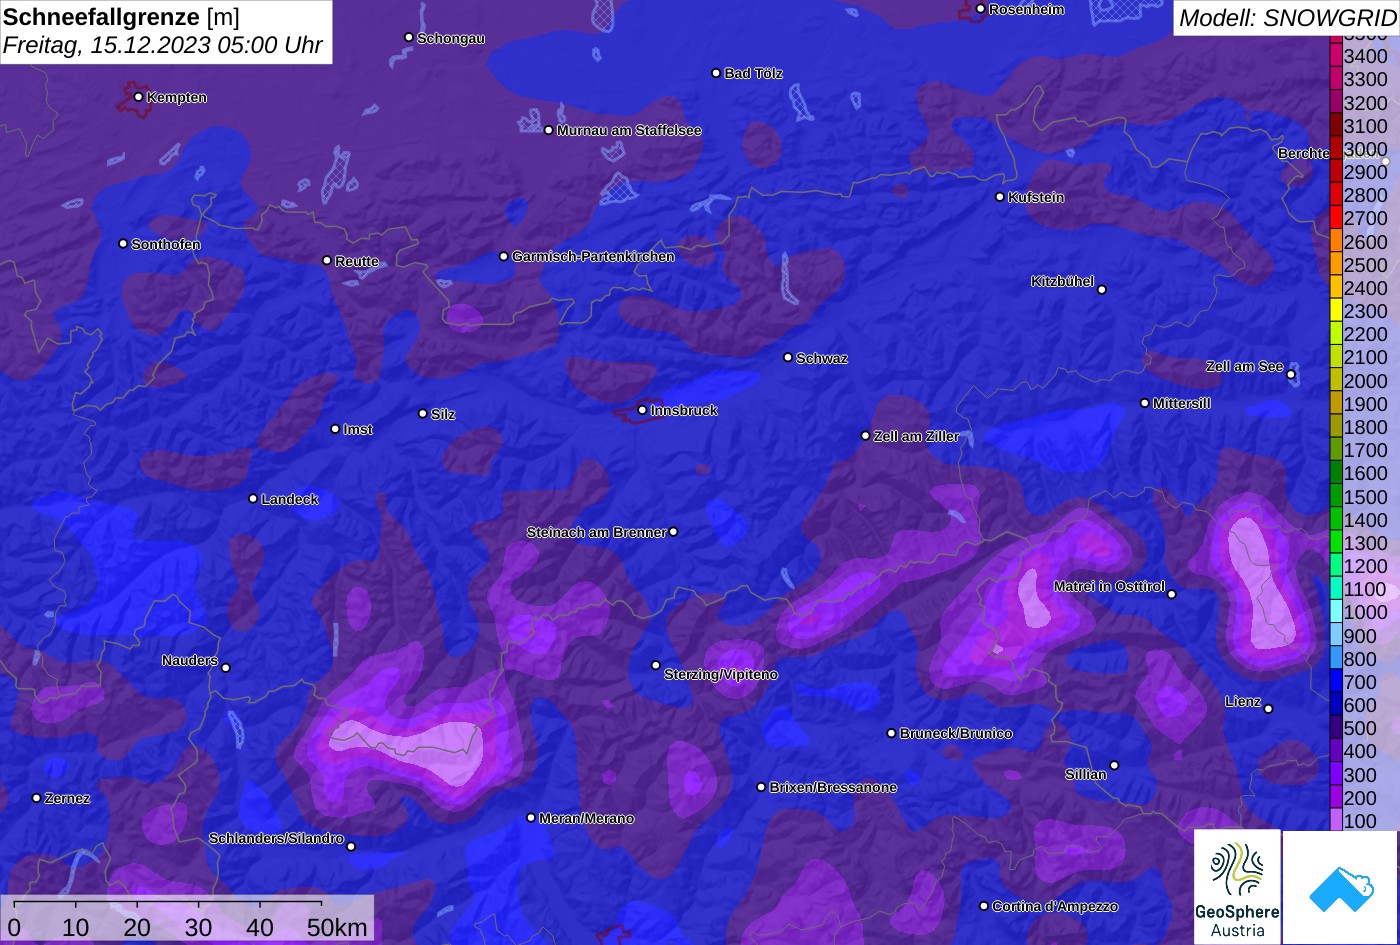Select the Garmisch-Partenkirchen label
The width and height of the screenshot is (1400, 945).
pyautogui.click(x=593, y=256)
